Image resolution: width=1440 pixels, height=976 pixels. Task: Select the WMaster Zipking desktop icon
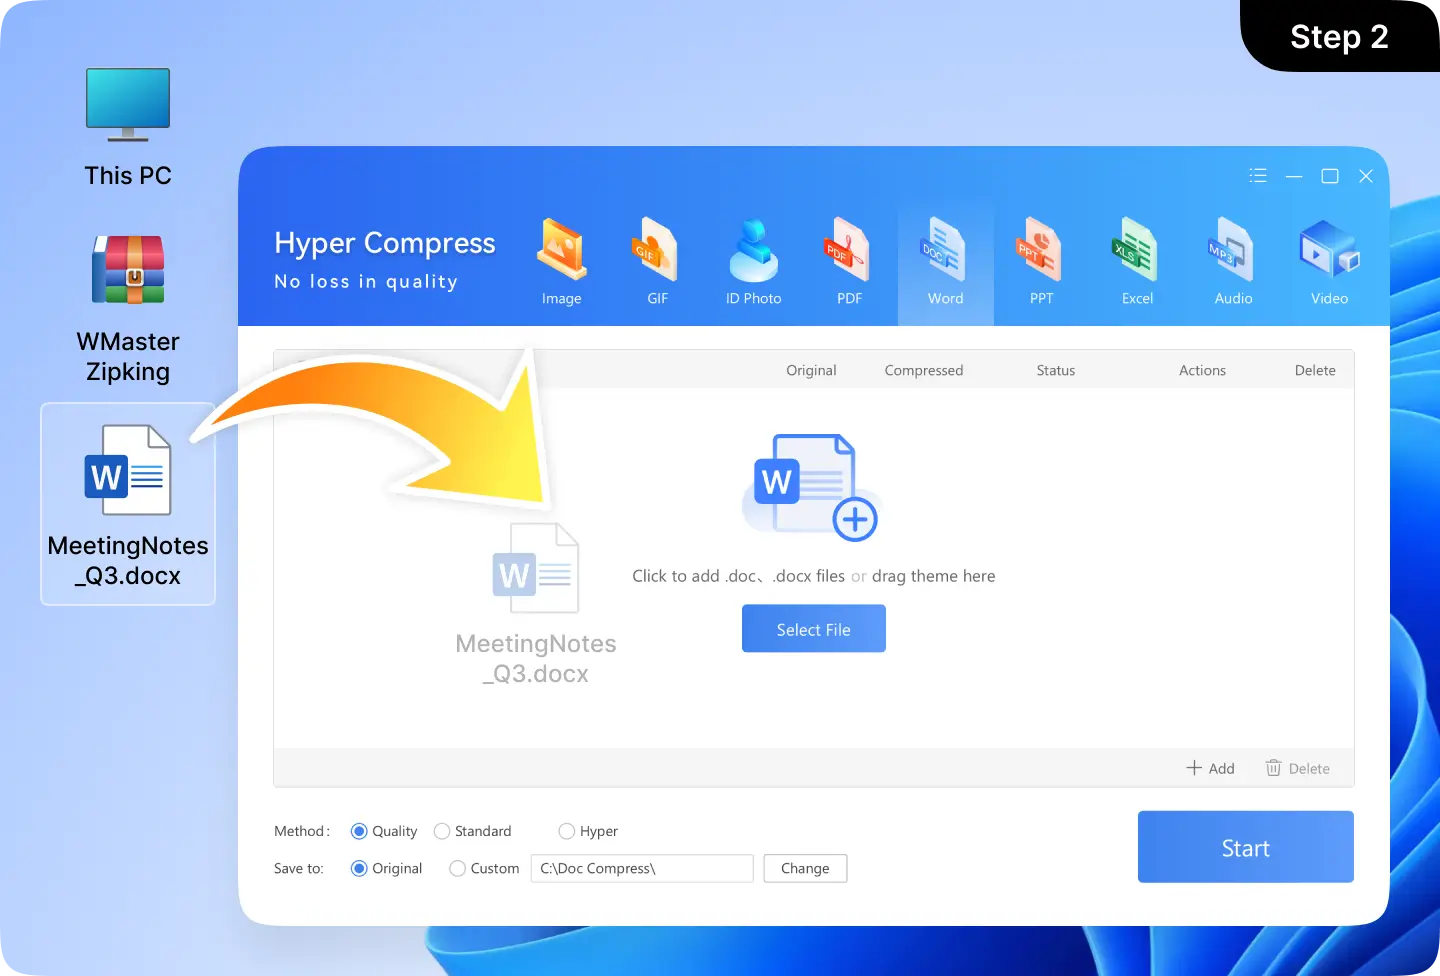tap(128, 309)
